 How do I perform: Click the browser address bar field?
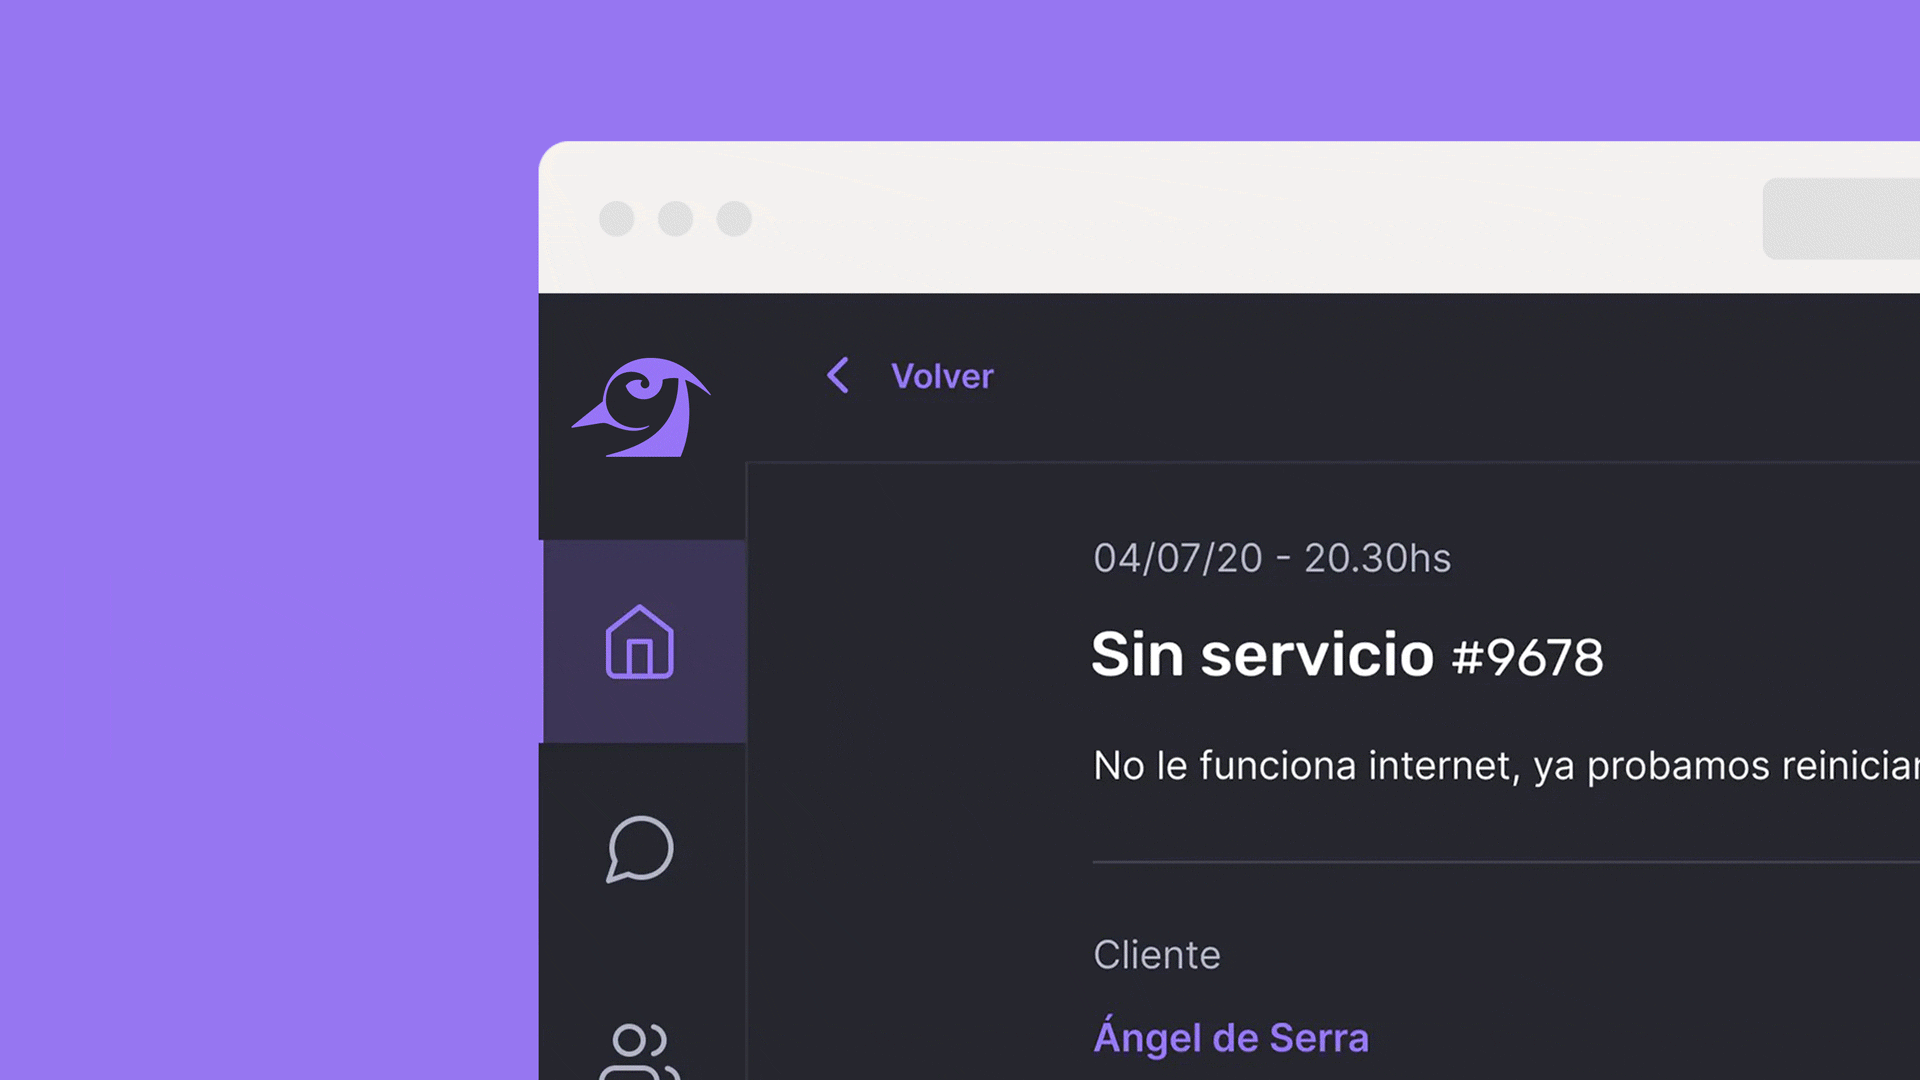tap(1841, 219)
